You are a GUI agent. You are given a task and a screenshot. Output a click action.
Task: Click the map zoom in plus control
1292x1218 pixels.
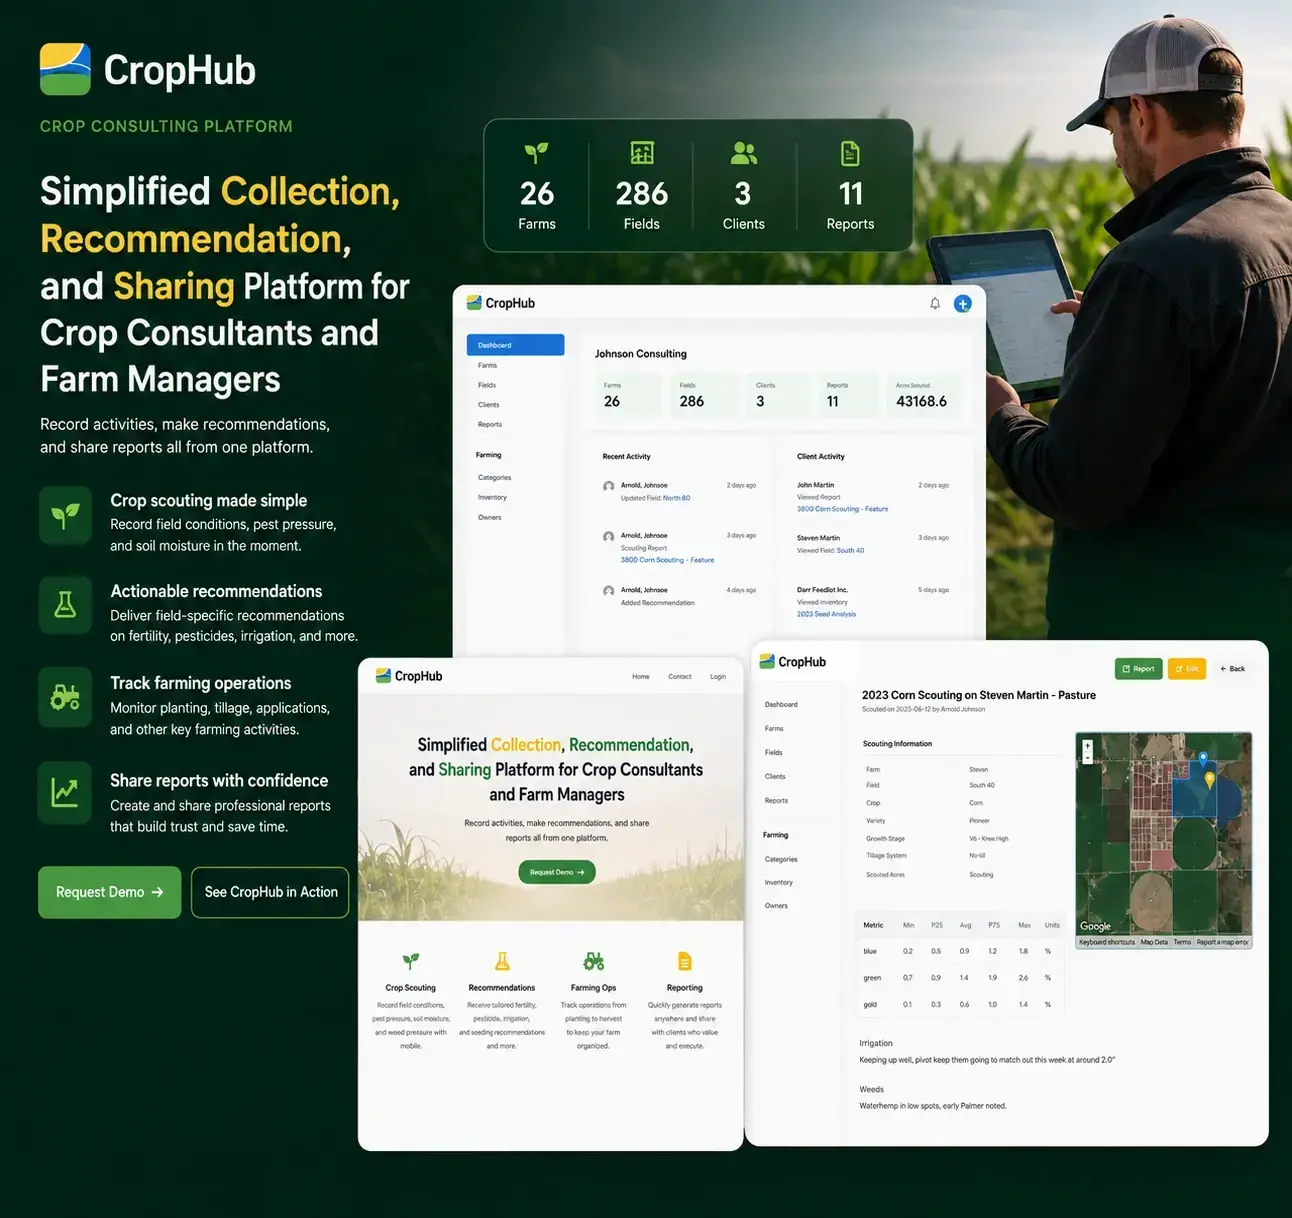pos(1088,746)
